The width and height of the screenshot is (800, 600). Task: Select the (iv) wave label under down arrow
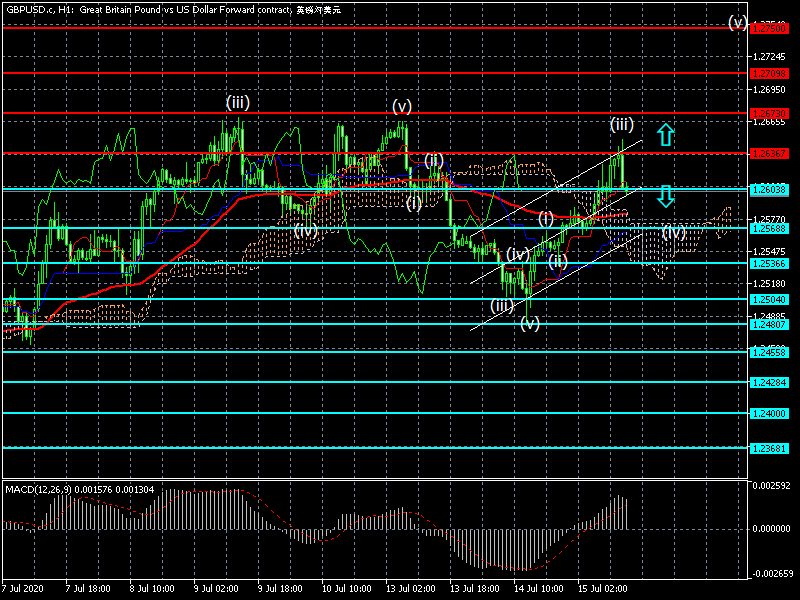(x=673, y=233)
